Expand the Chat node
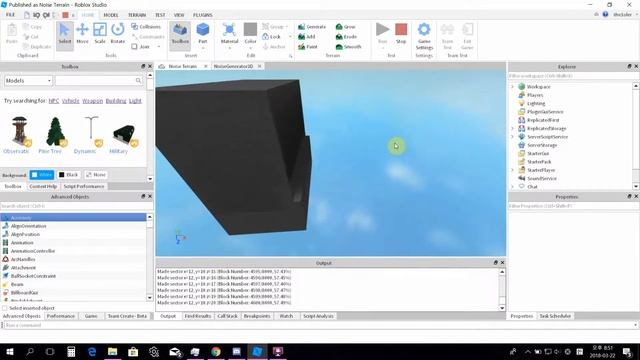The image size is (640, 360). pyautogui.click(x=513, y=187)
